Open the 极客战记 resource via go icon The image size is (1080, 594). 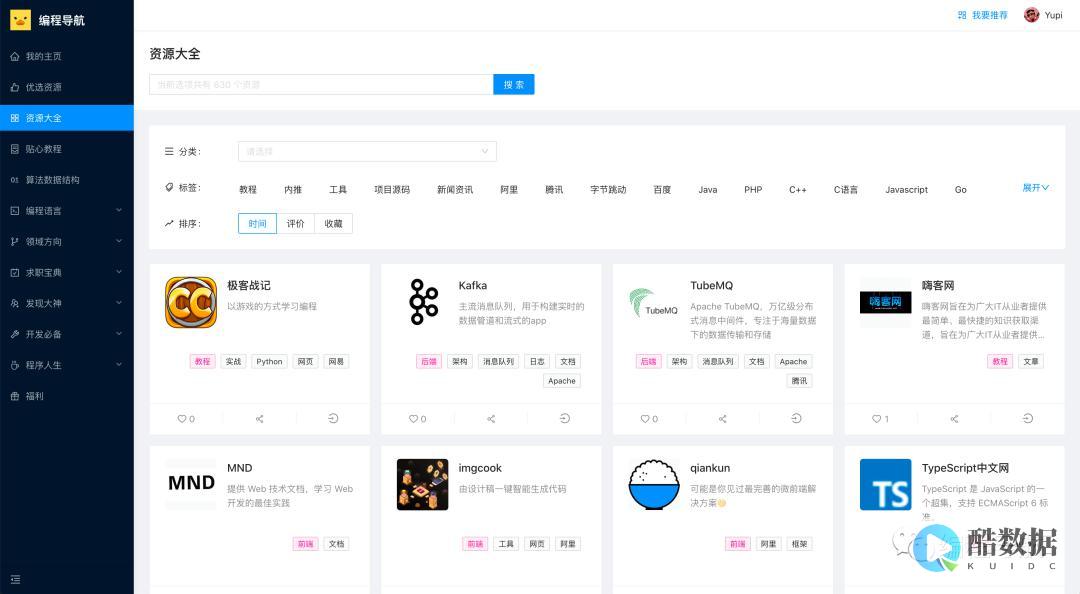pyautogui.click(x=333, y=418)
